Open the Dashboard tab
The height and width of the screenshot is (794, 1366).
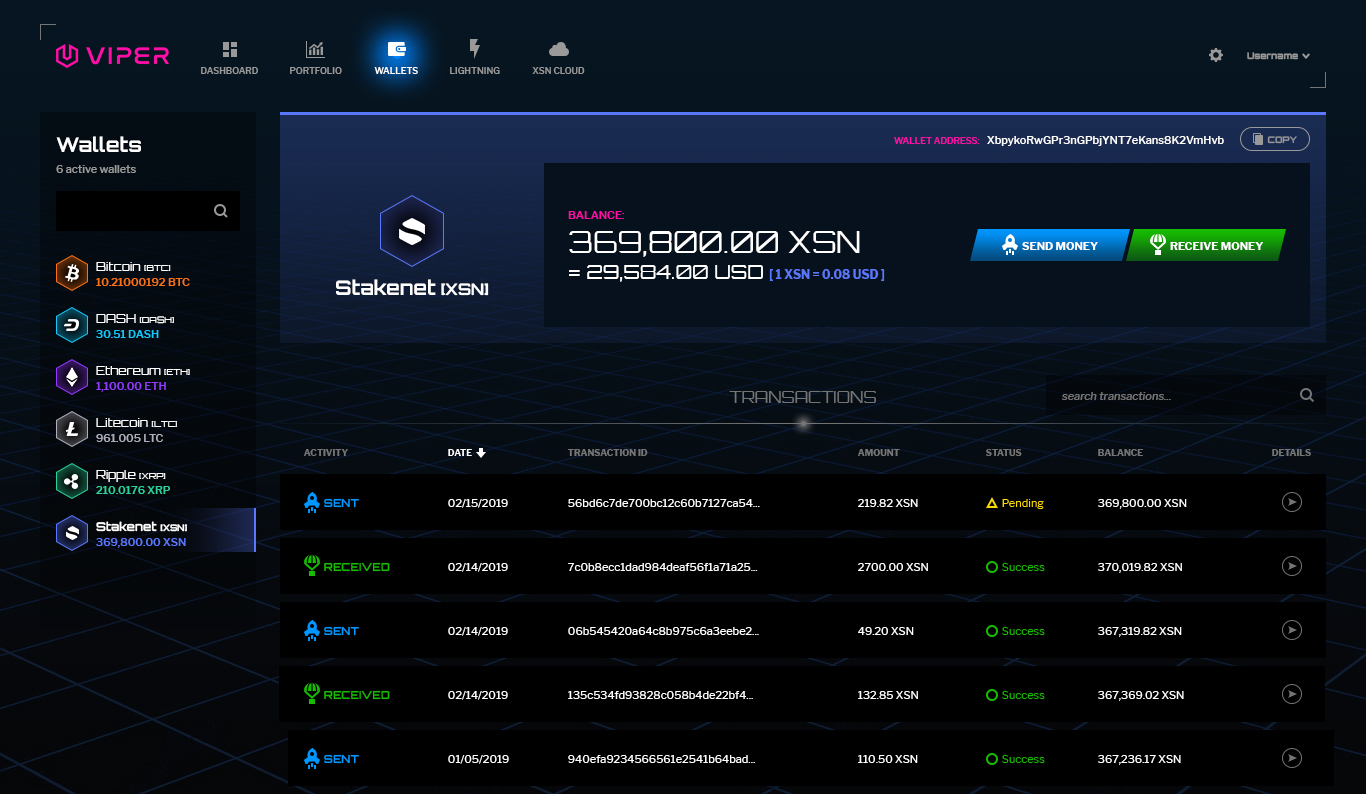229,58
